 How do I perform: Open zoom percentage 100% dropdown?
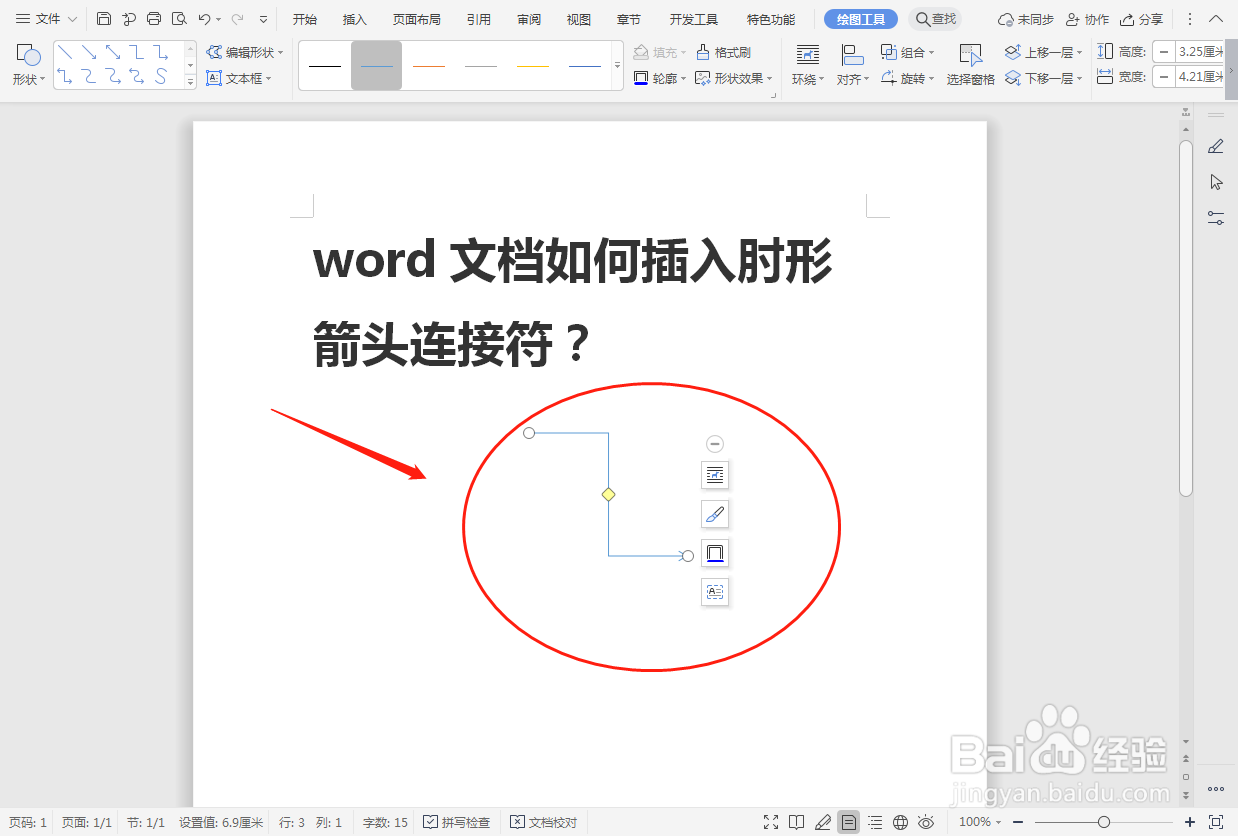[980, 822]
